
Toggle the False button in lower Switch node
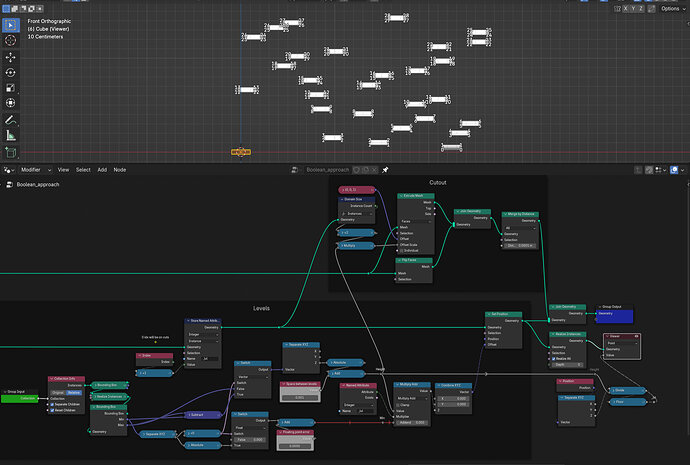pyautogui.click(x=249, y=439)
